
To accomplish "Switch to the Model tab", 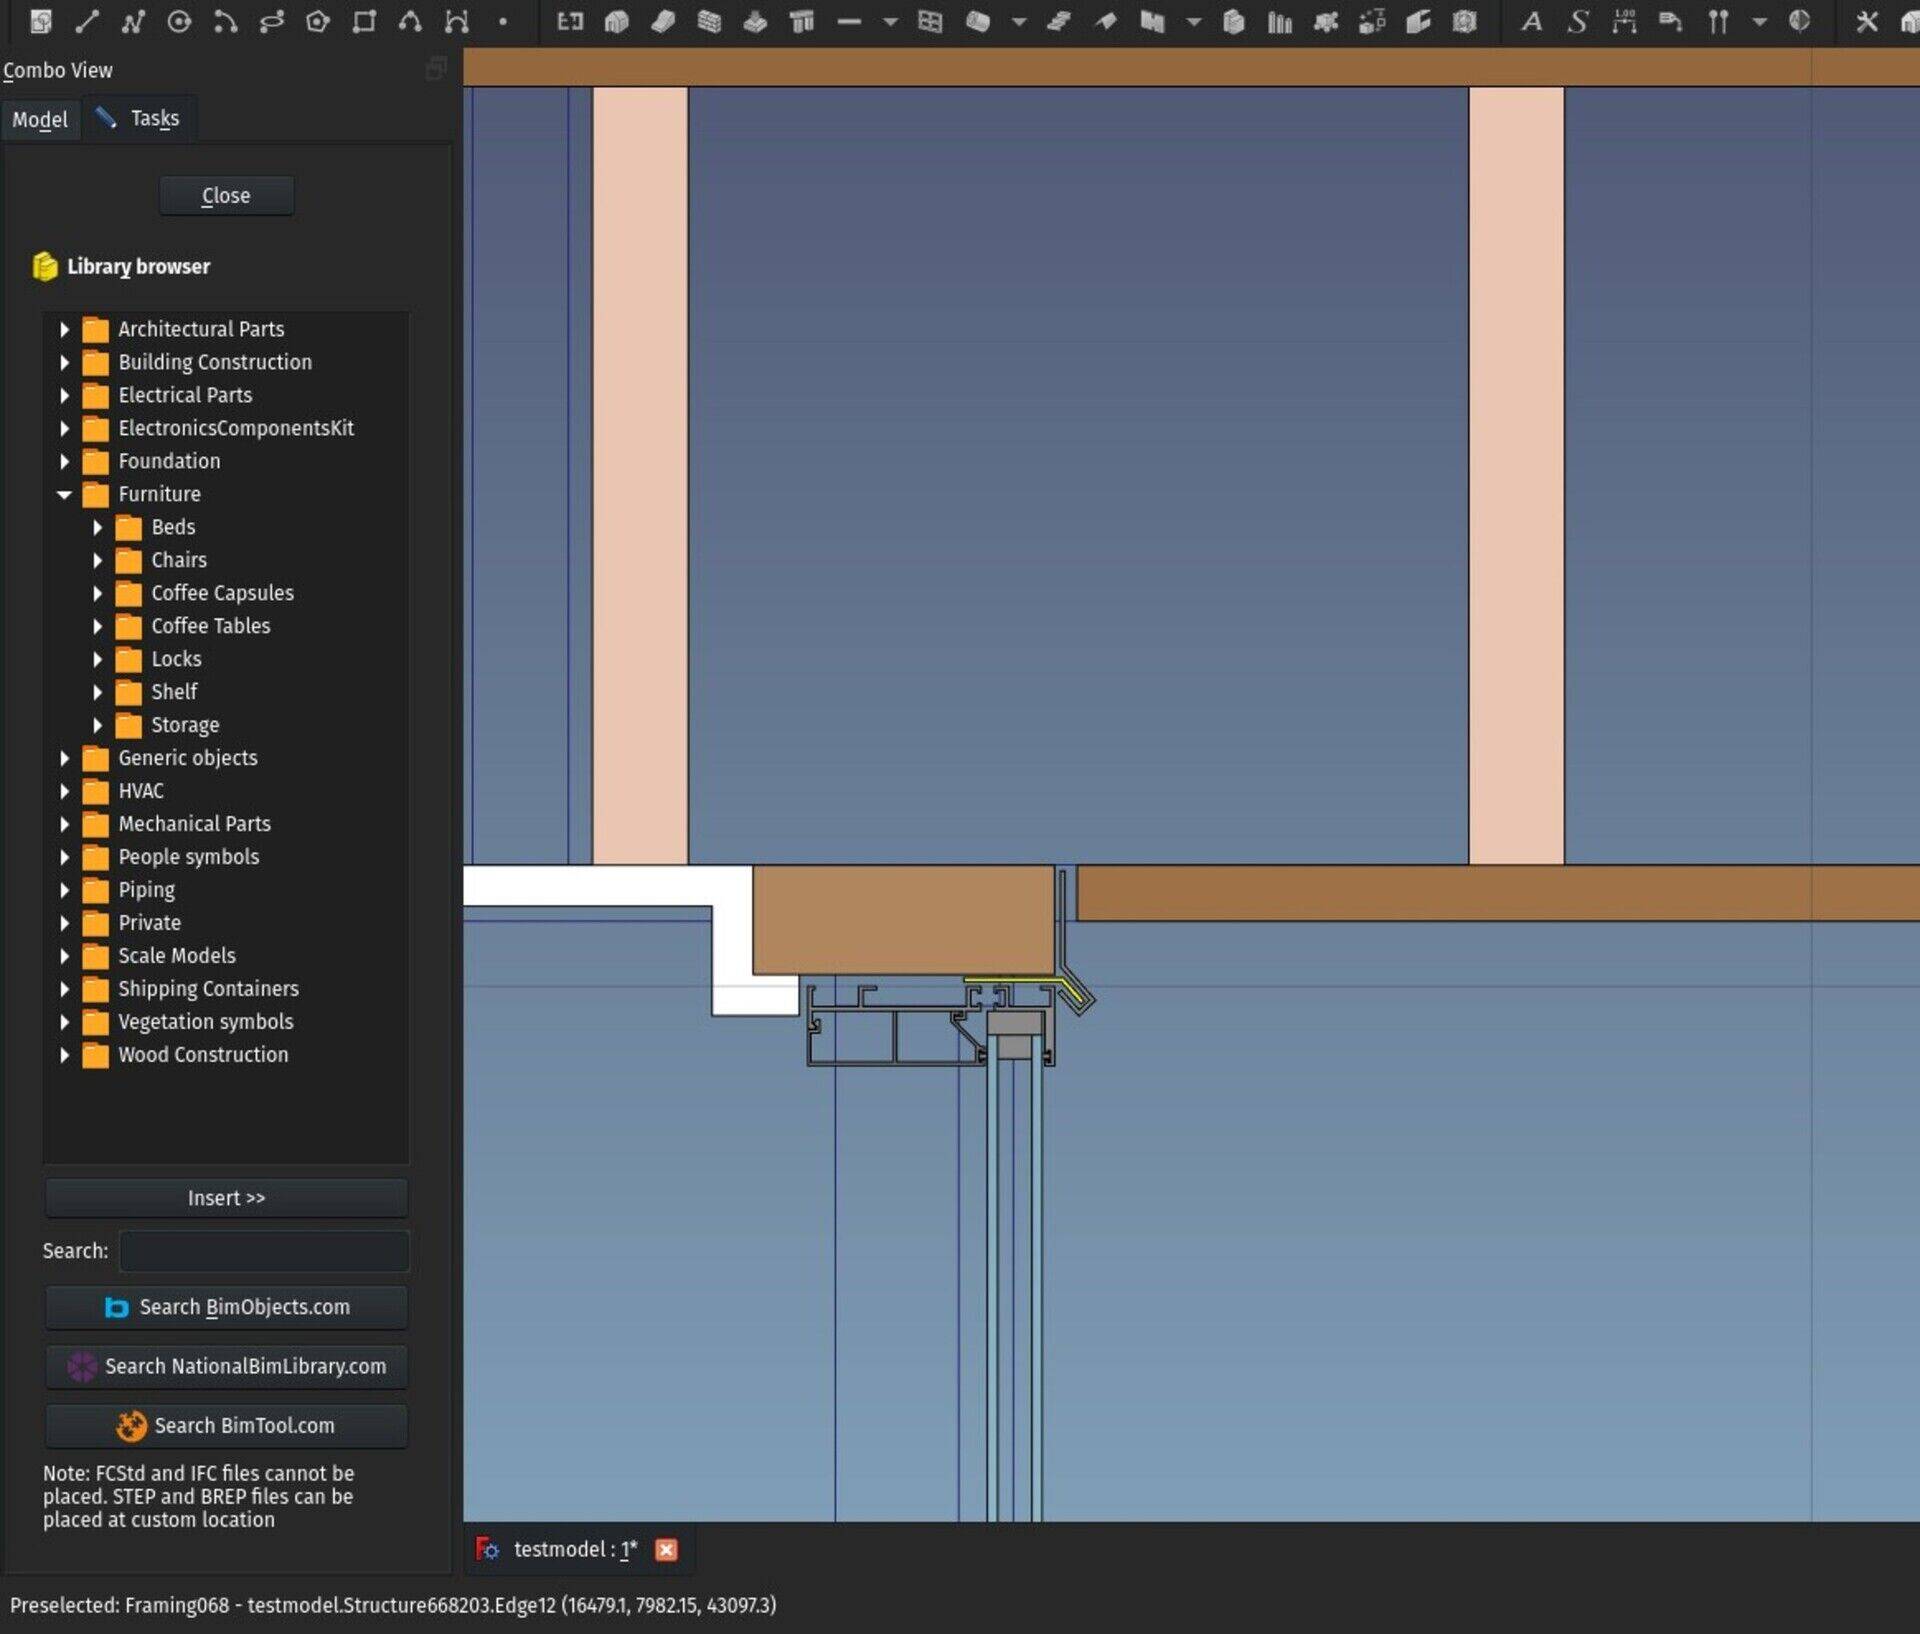I will pyautogui.click(x=40, y=118).
